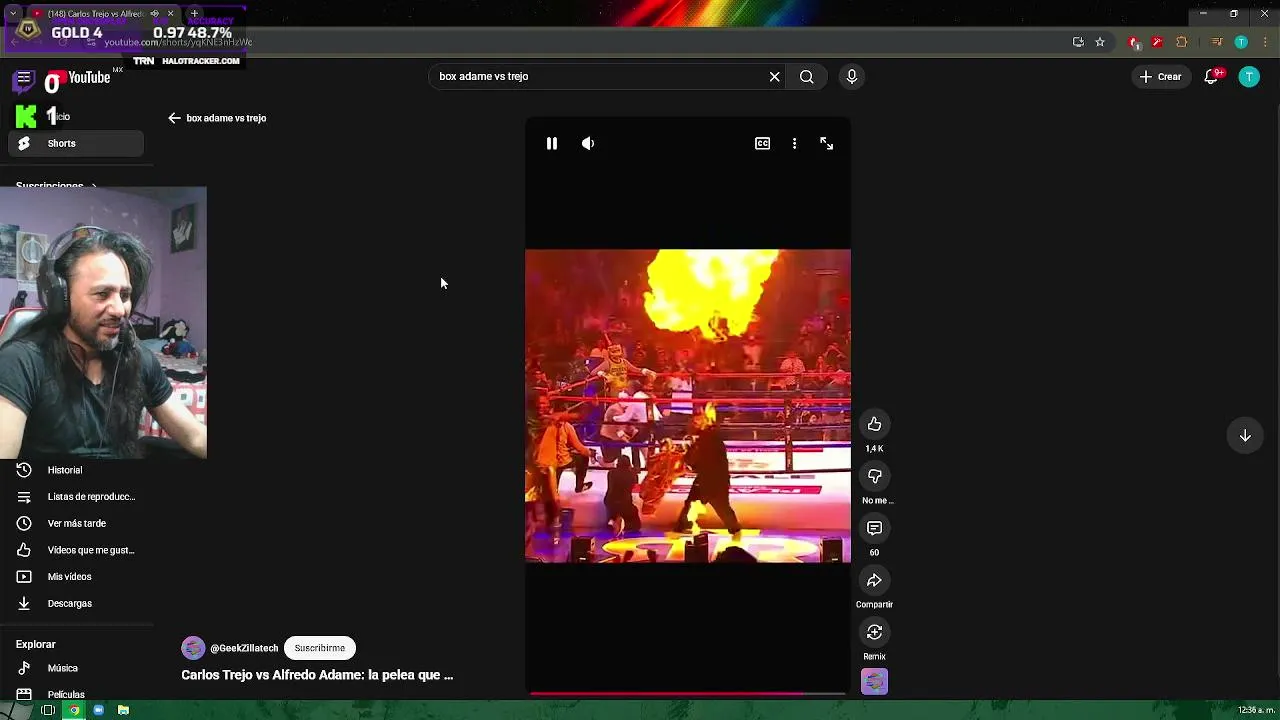Click the Explorar section heading
Screen dimensions: 1280x720
[36, 645]
